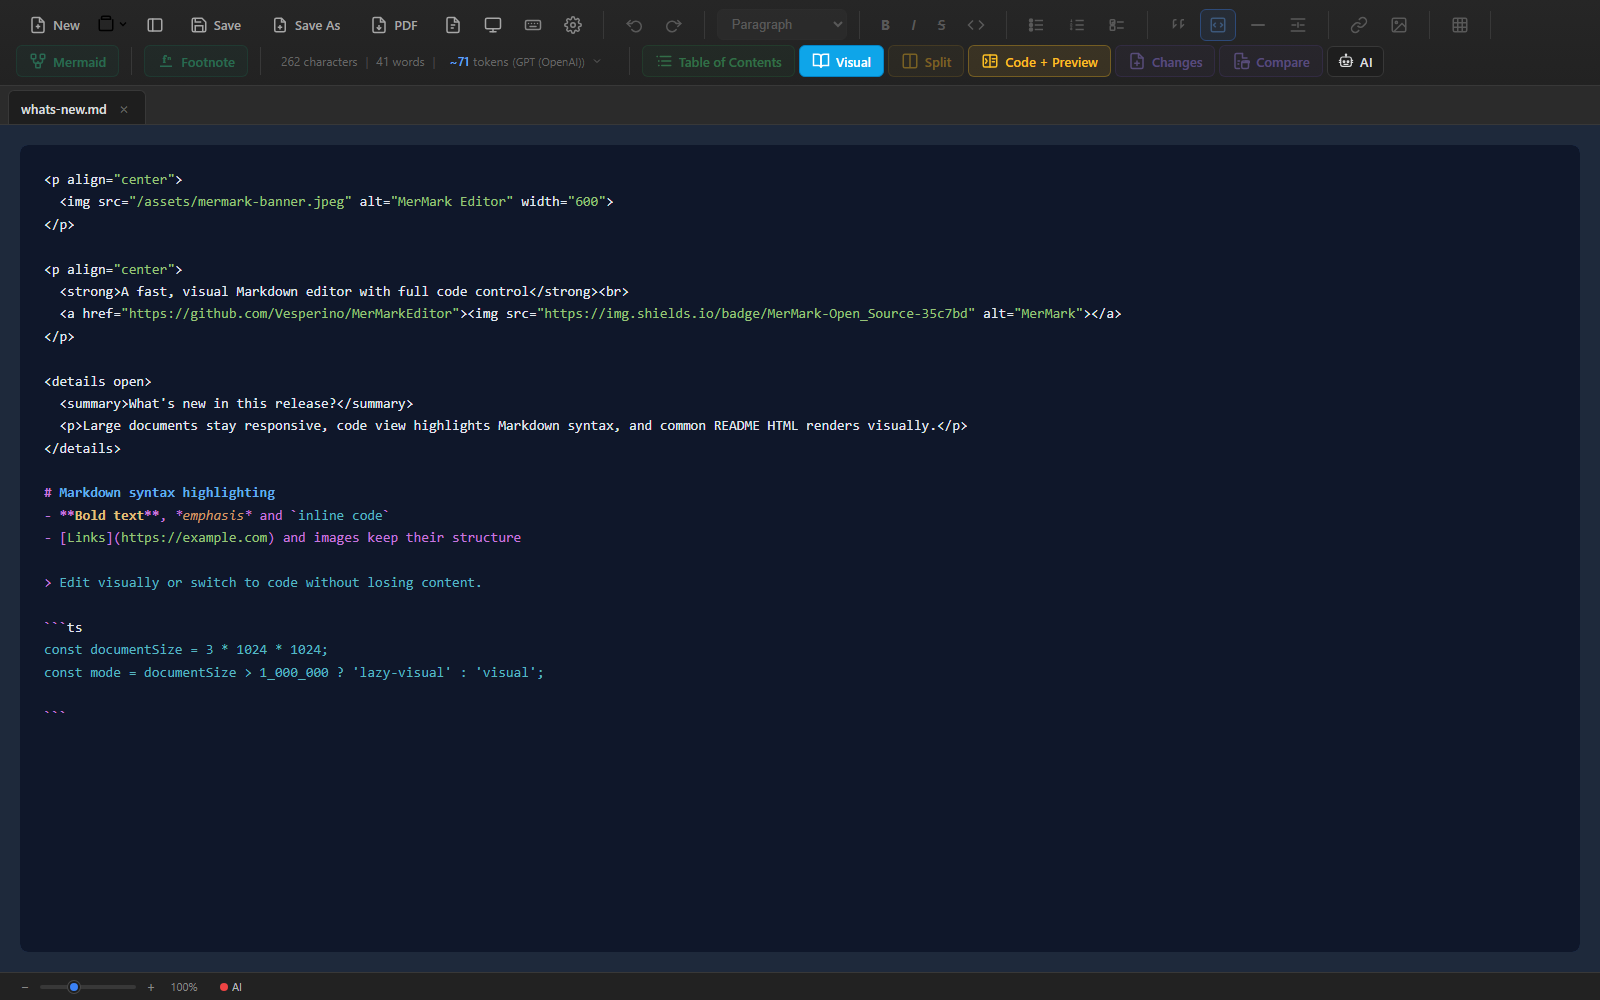
Task: Switch to Split view mode
Action: [x=926, y=62]
